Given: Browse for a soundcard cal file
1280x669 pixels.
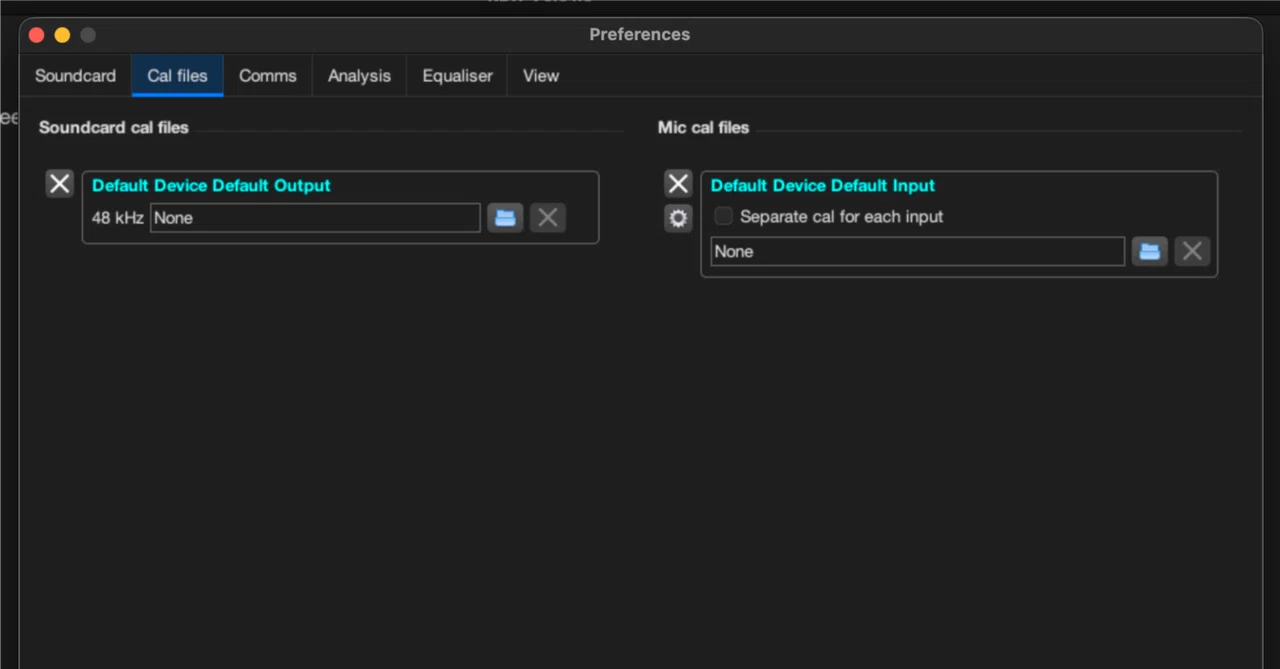Looking at the screenshot, I should 506,218.
